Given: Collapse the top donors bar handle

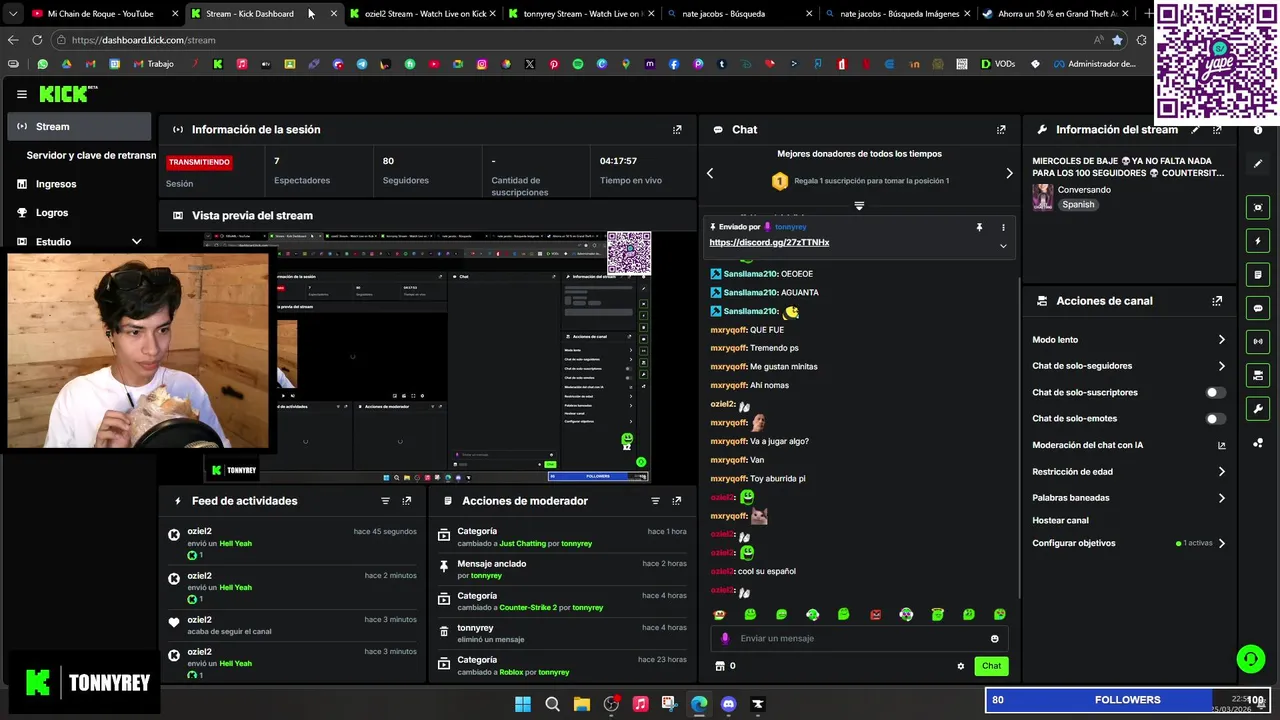Looking at the screenshot, I should click(859, 206).
